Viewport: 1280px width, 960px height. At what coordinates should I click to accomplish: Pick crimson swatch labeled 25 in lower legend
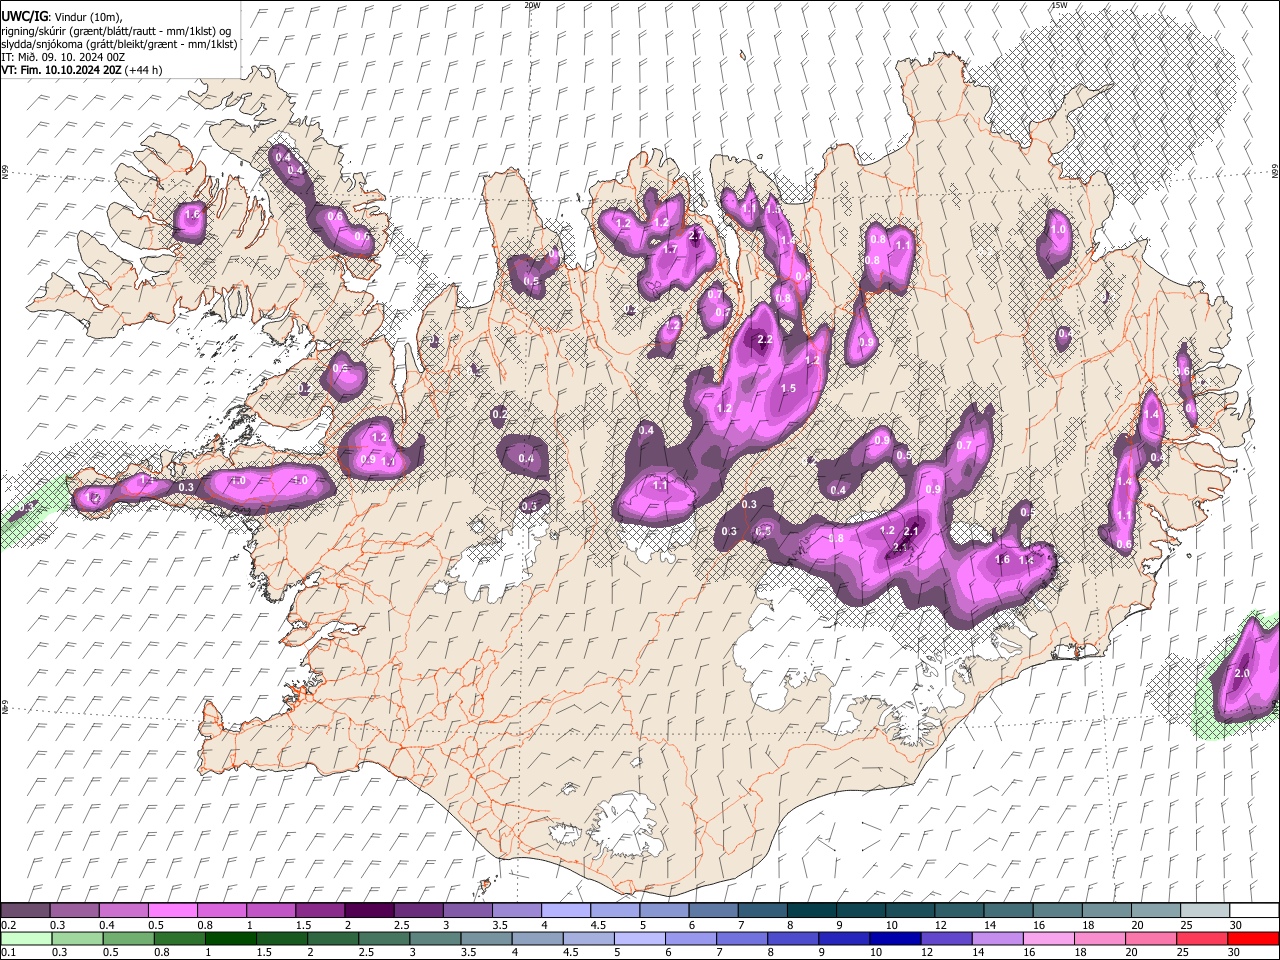pyautogui.click(x=1202, y=938)
